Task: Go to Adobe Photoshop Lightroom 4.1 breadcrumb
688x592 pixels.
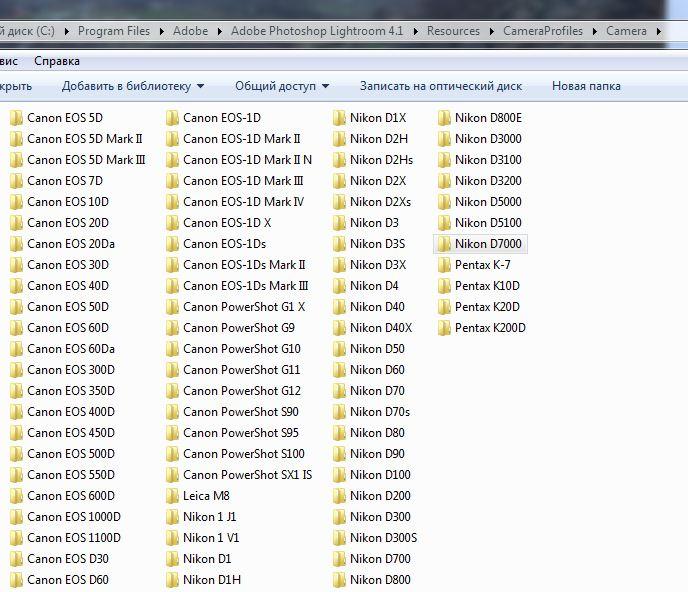Action: pyautogui.click(x=317, y=31)
